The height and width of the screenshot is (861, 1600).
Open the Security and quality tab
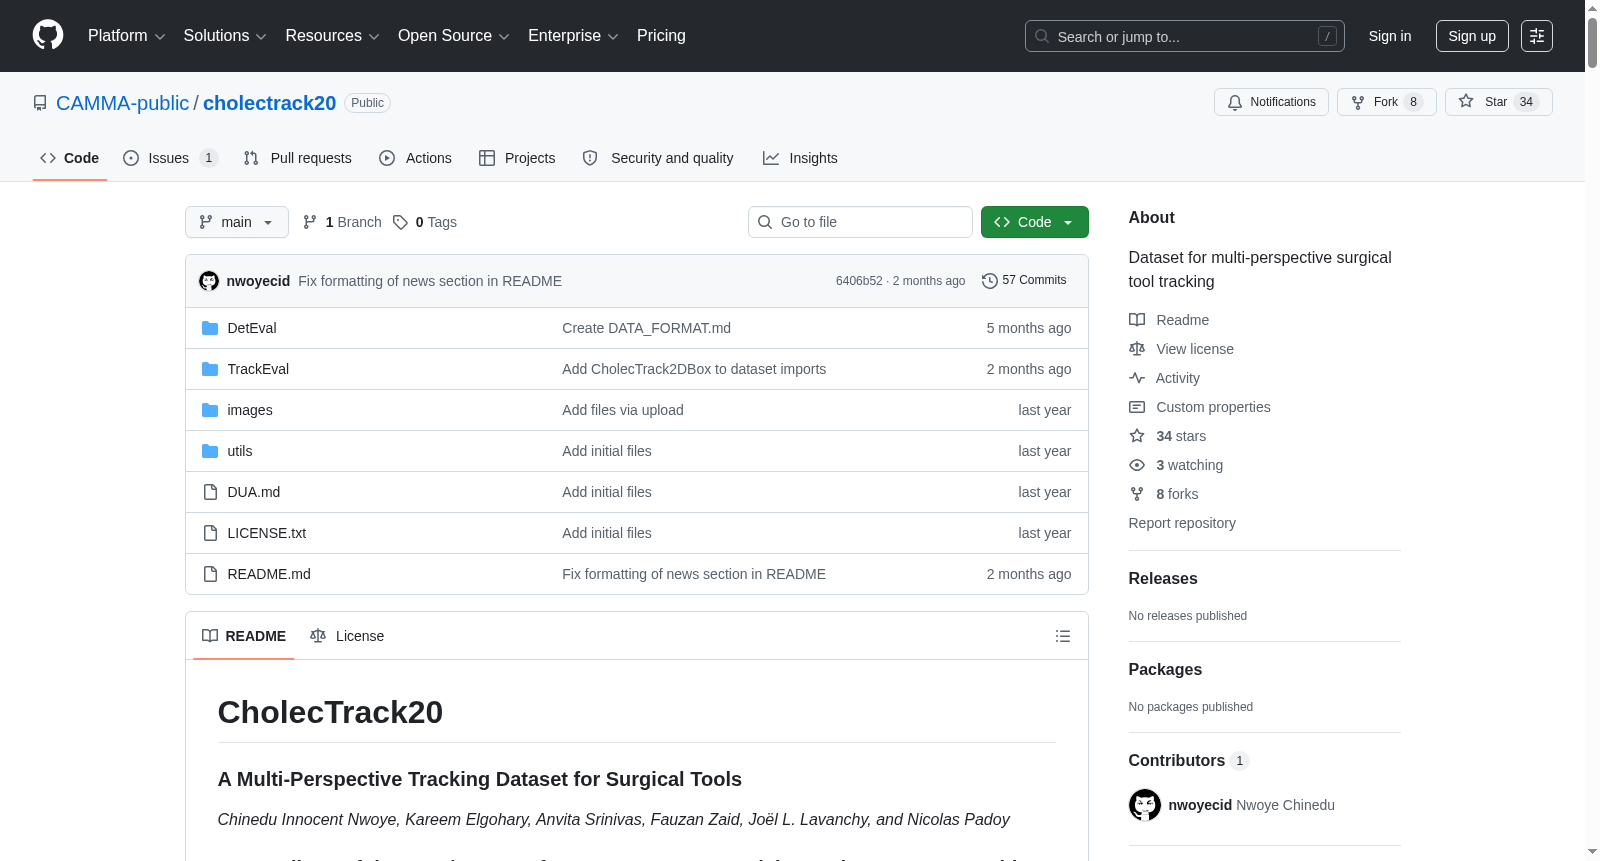(x=658, y=158)
